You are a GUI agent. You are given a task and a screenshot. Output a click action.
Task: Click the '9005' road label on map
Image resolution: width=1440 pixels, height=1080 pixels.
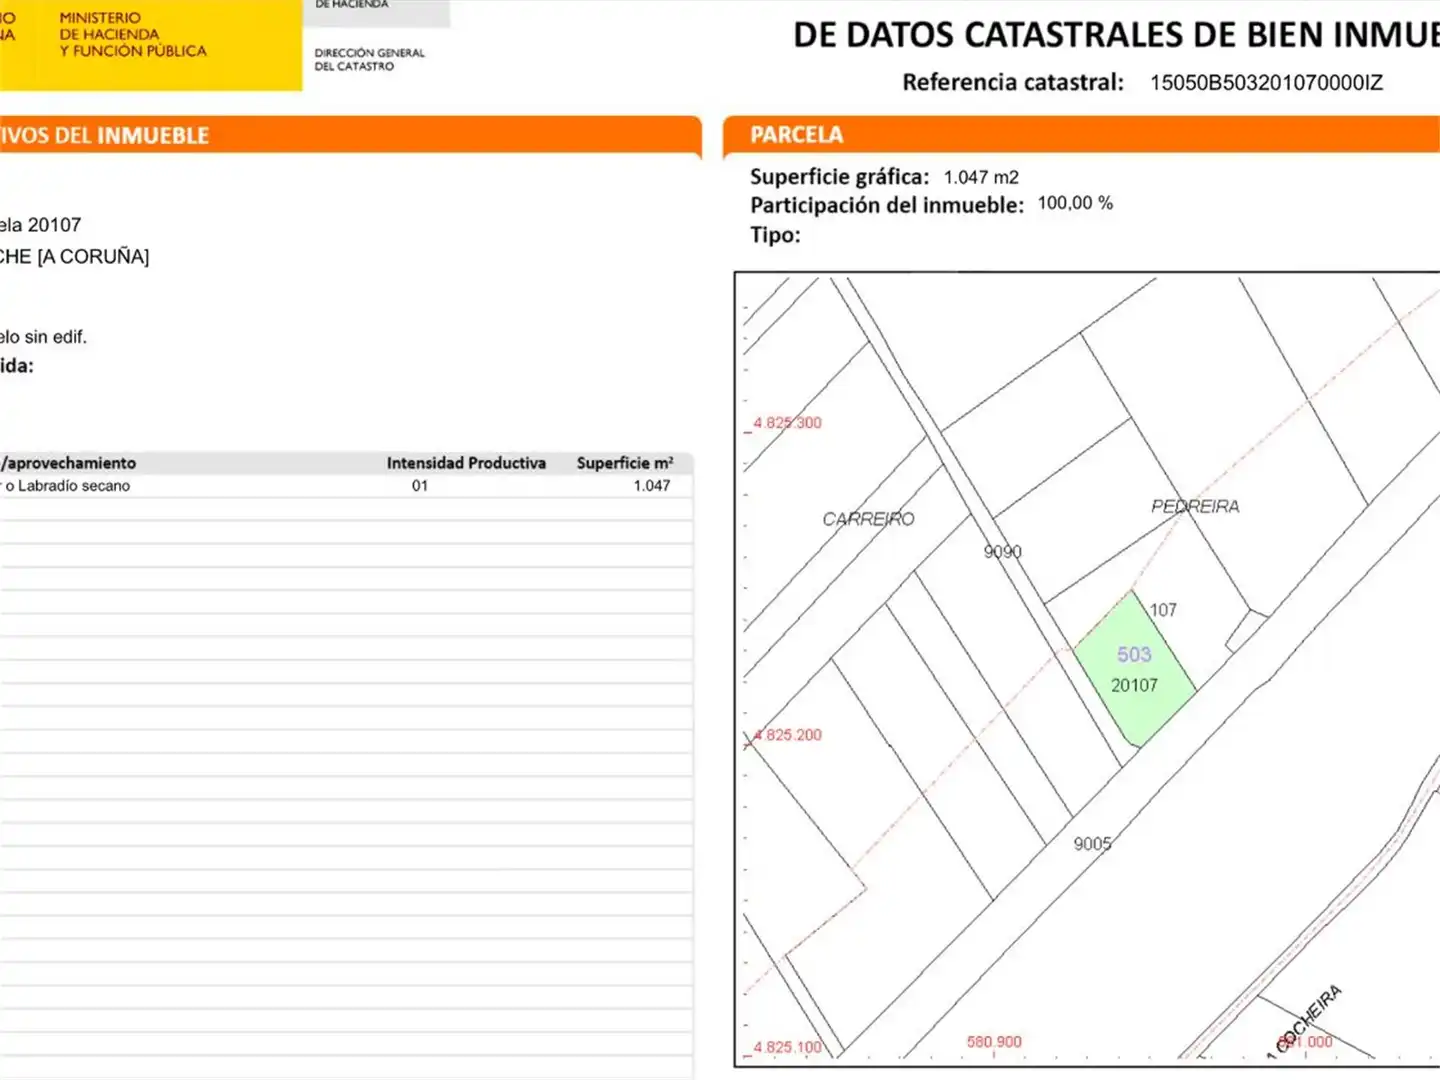[1093, 843]
